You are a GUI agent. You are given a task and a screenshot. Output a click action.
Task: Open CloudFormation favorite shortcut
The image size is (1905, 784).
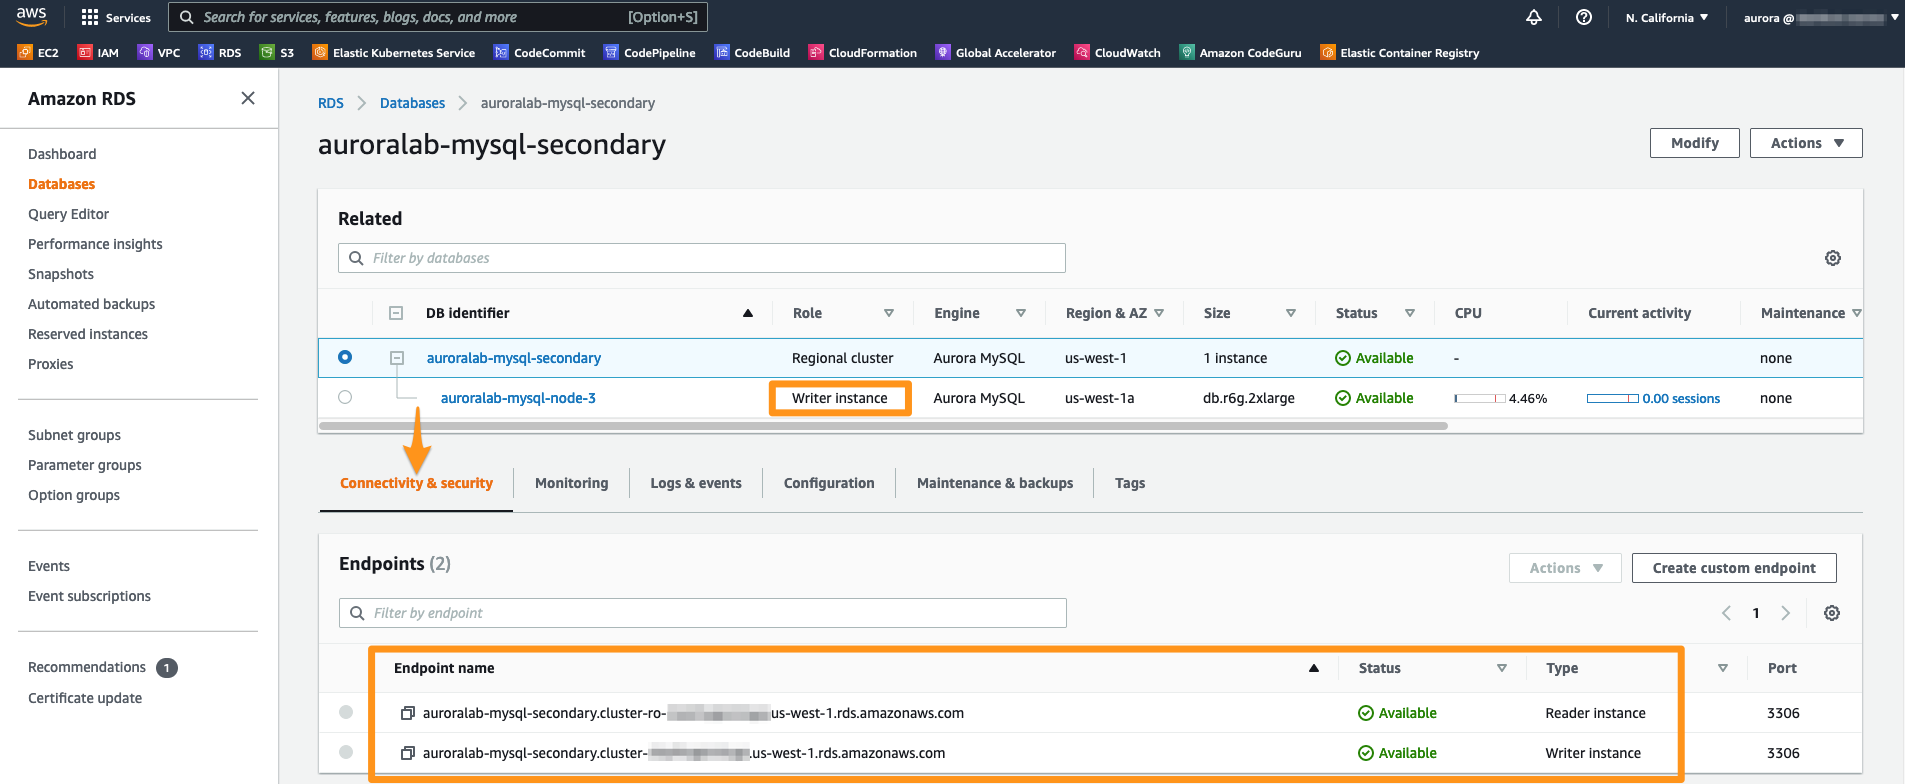pyautogui.click(x=863, y=53)
